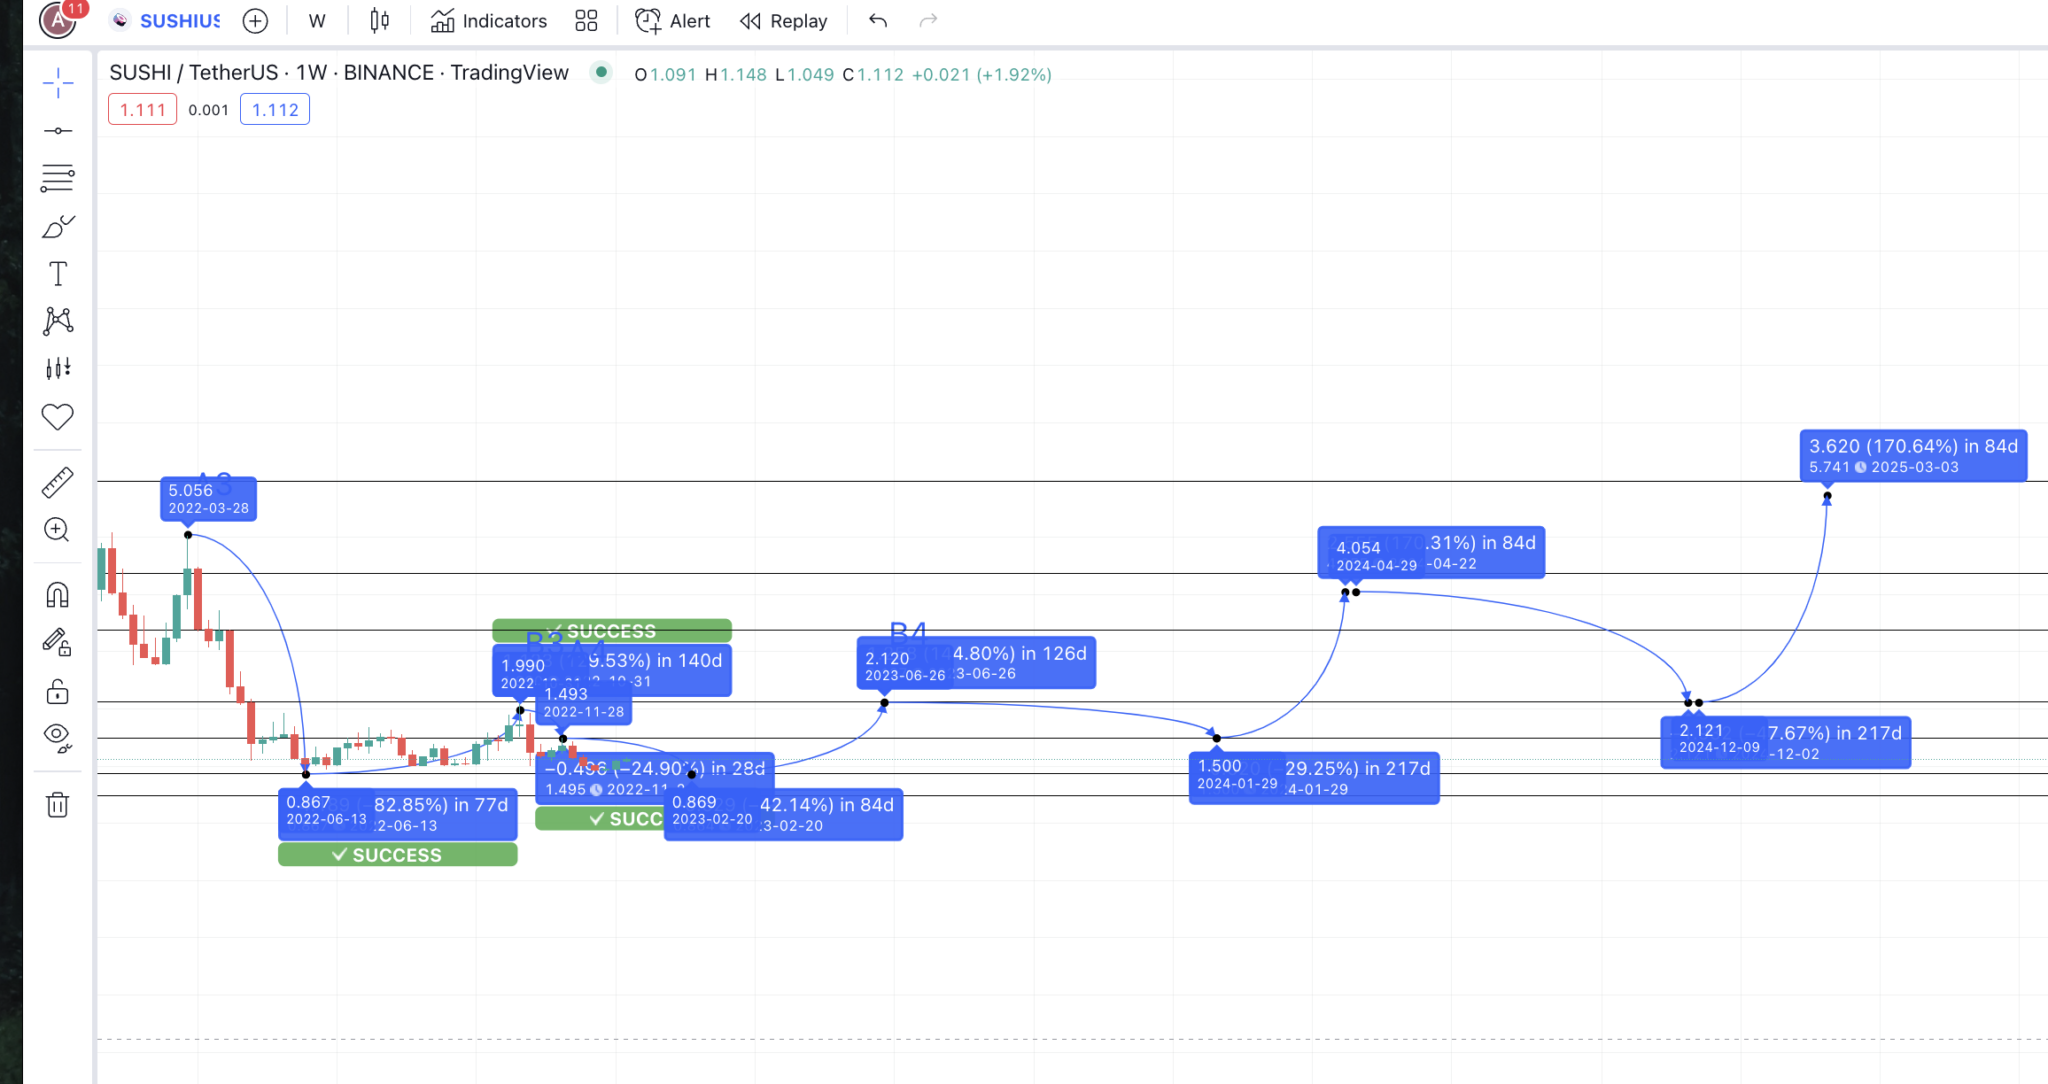The height and width of the screenshot is (1084, 2048).
Task: Activate the zoom in tool
Action: click(58, 530)
